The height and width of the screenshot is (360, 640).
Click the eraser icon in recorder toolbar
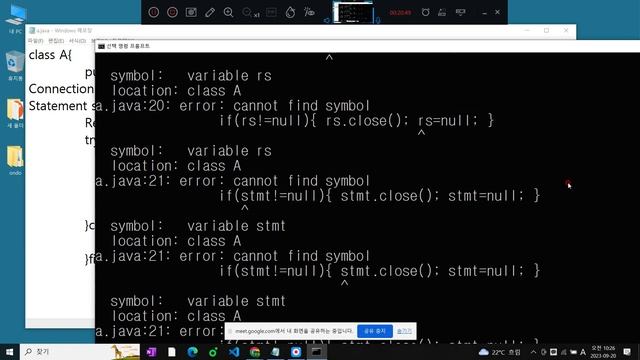click(x=442, y=13)
